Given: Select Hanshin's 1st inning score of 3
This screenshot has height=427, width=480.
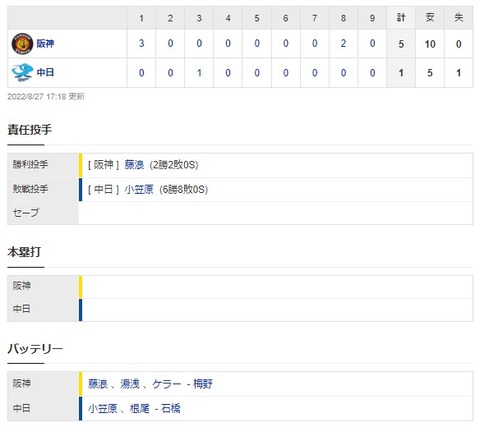Looking at the screenshot, I should click(141, 43).
